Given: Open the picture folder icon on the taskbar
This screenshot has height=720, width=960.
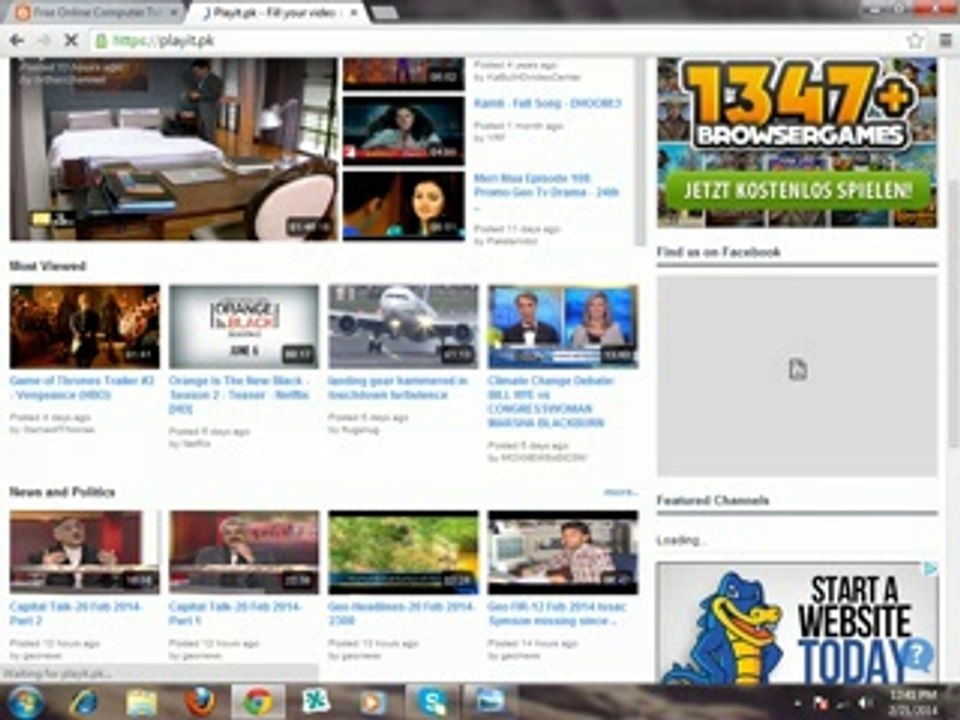Looking at the screenshot, I should tap(490, 702).
